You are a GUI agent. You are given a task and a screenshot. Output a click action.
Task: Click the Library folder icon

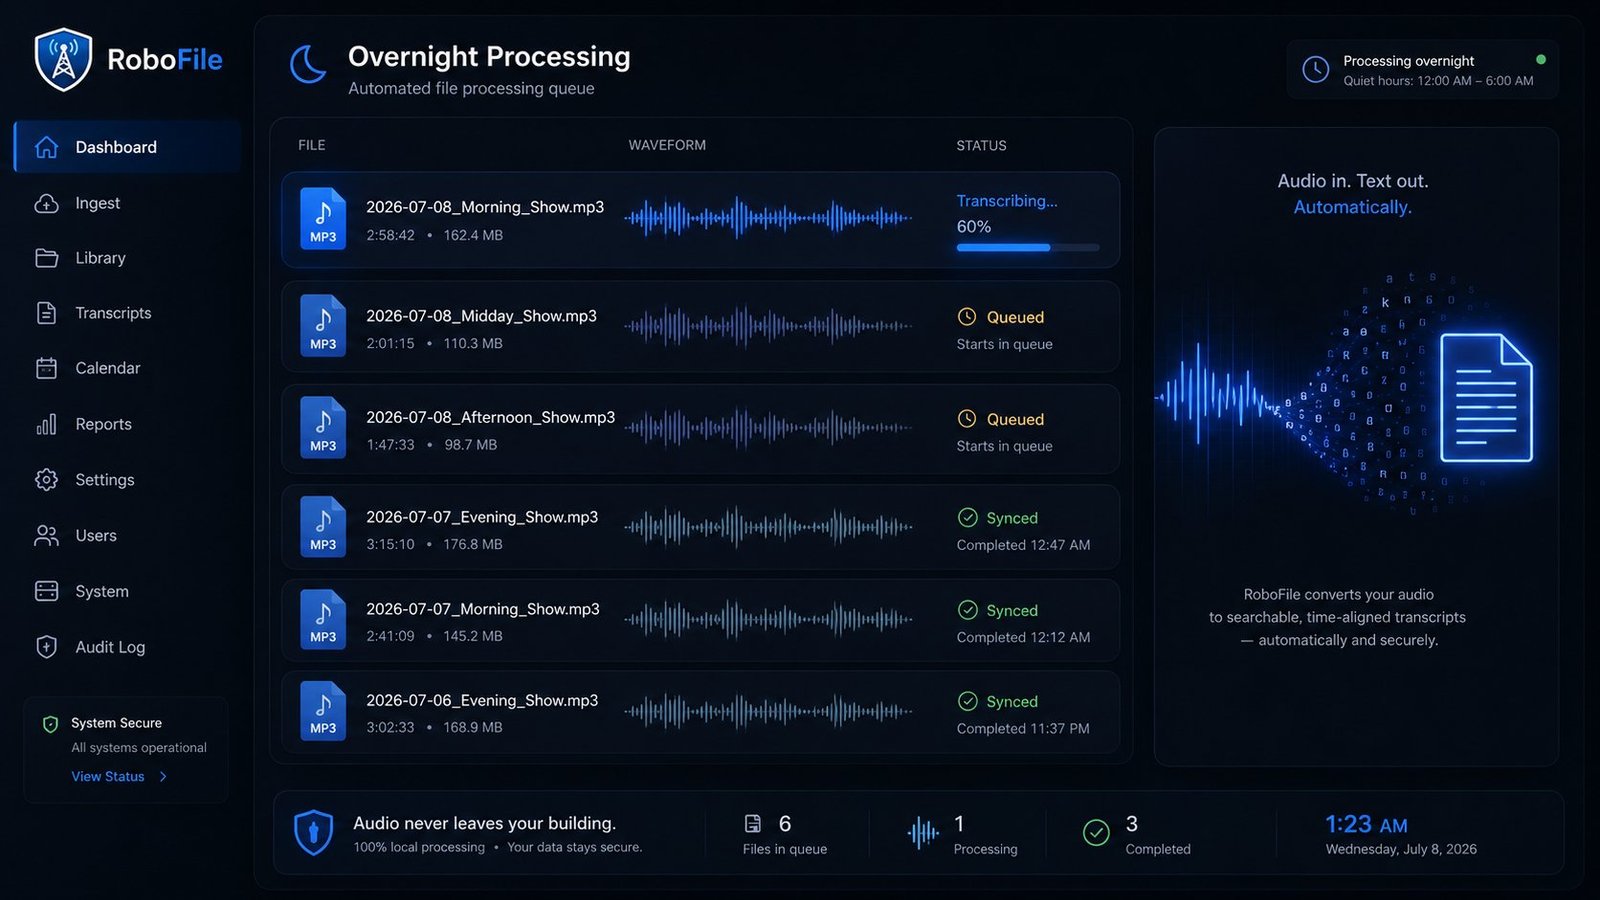(x=47, y=258)
